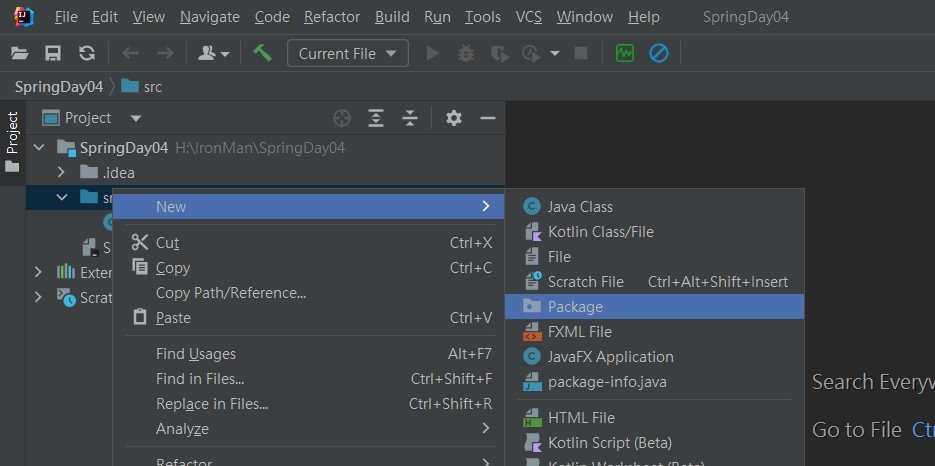935x466 pixels.
Task: Click Copy Path/Reference in context menu
Action: pyautogui.click(x=231, y=293)
